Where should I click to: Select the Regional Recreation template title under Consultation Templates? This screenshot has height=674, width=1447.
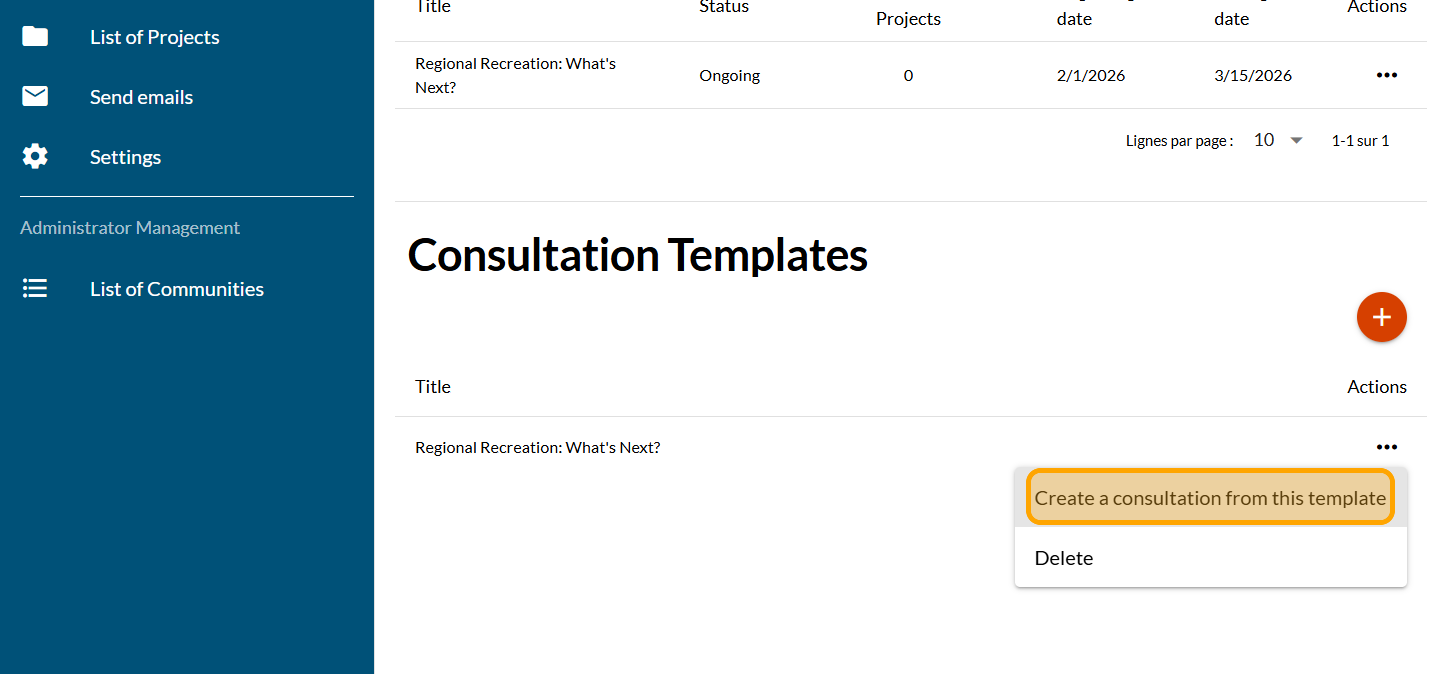[x=538, y=447]
